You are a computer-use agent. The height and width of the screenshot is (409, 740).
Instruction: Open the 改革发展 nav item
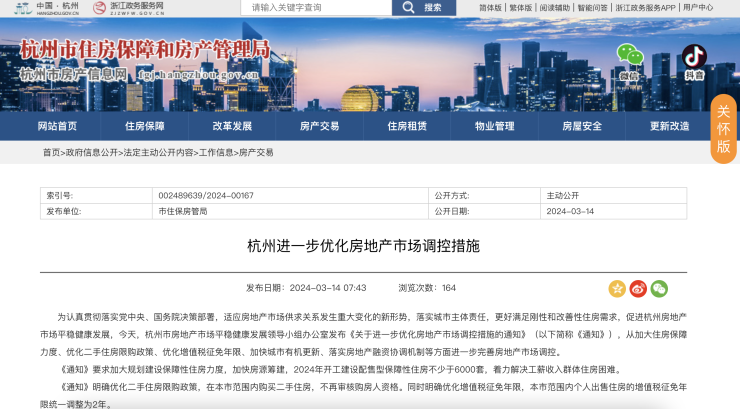[x=232, y=126]
